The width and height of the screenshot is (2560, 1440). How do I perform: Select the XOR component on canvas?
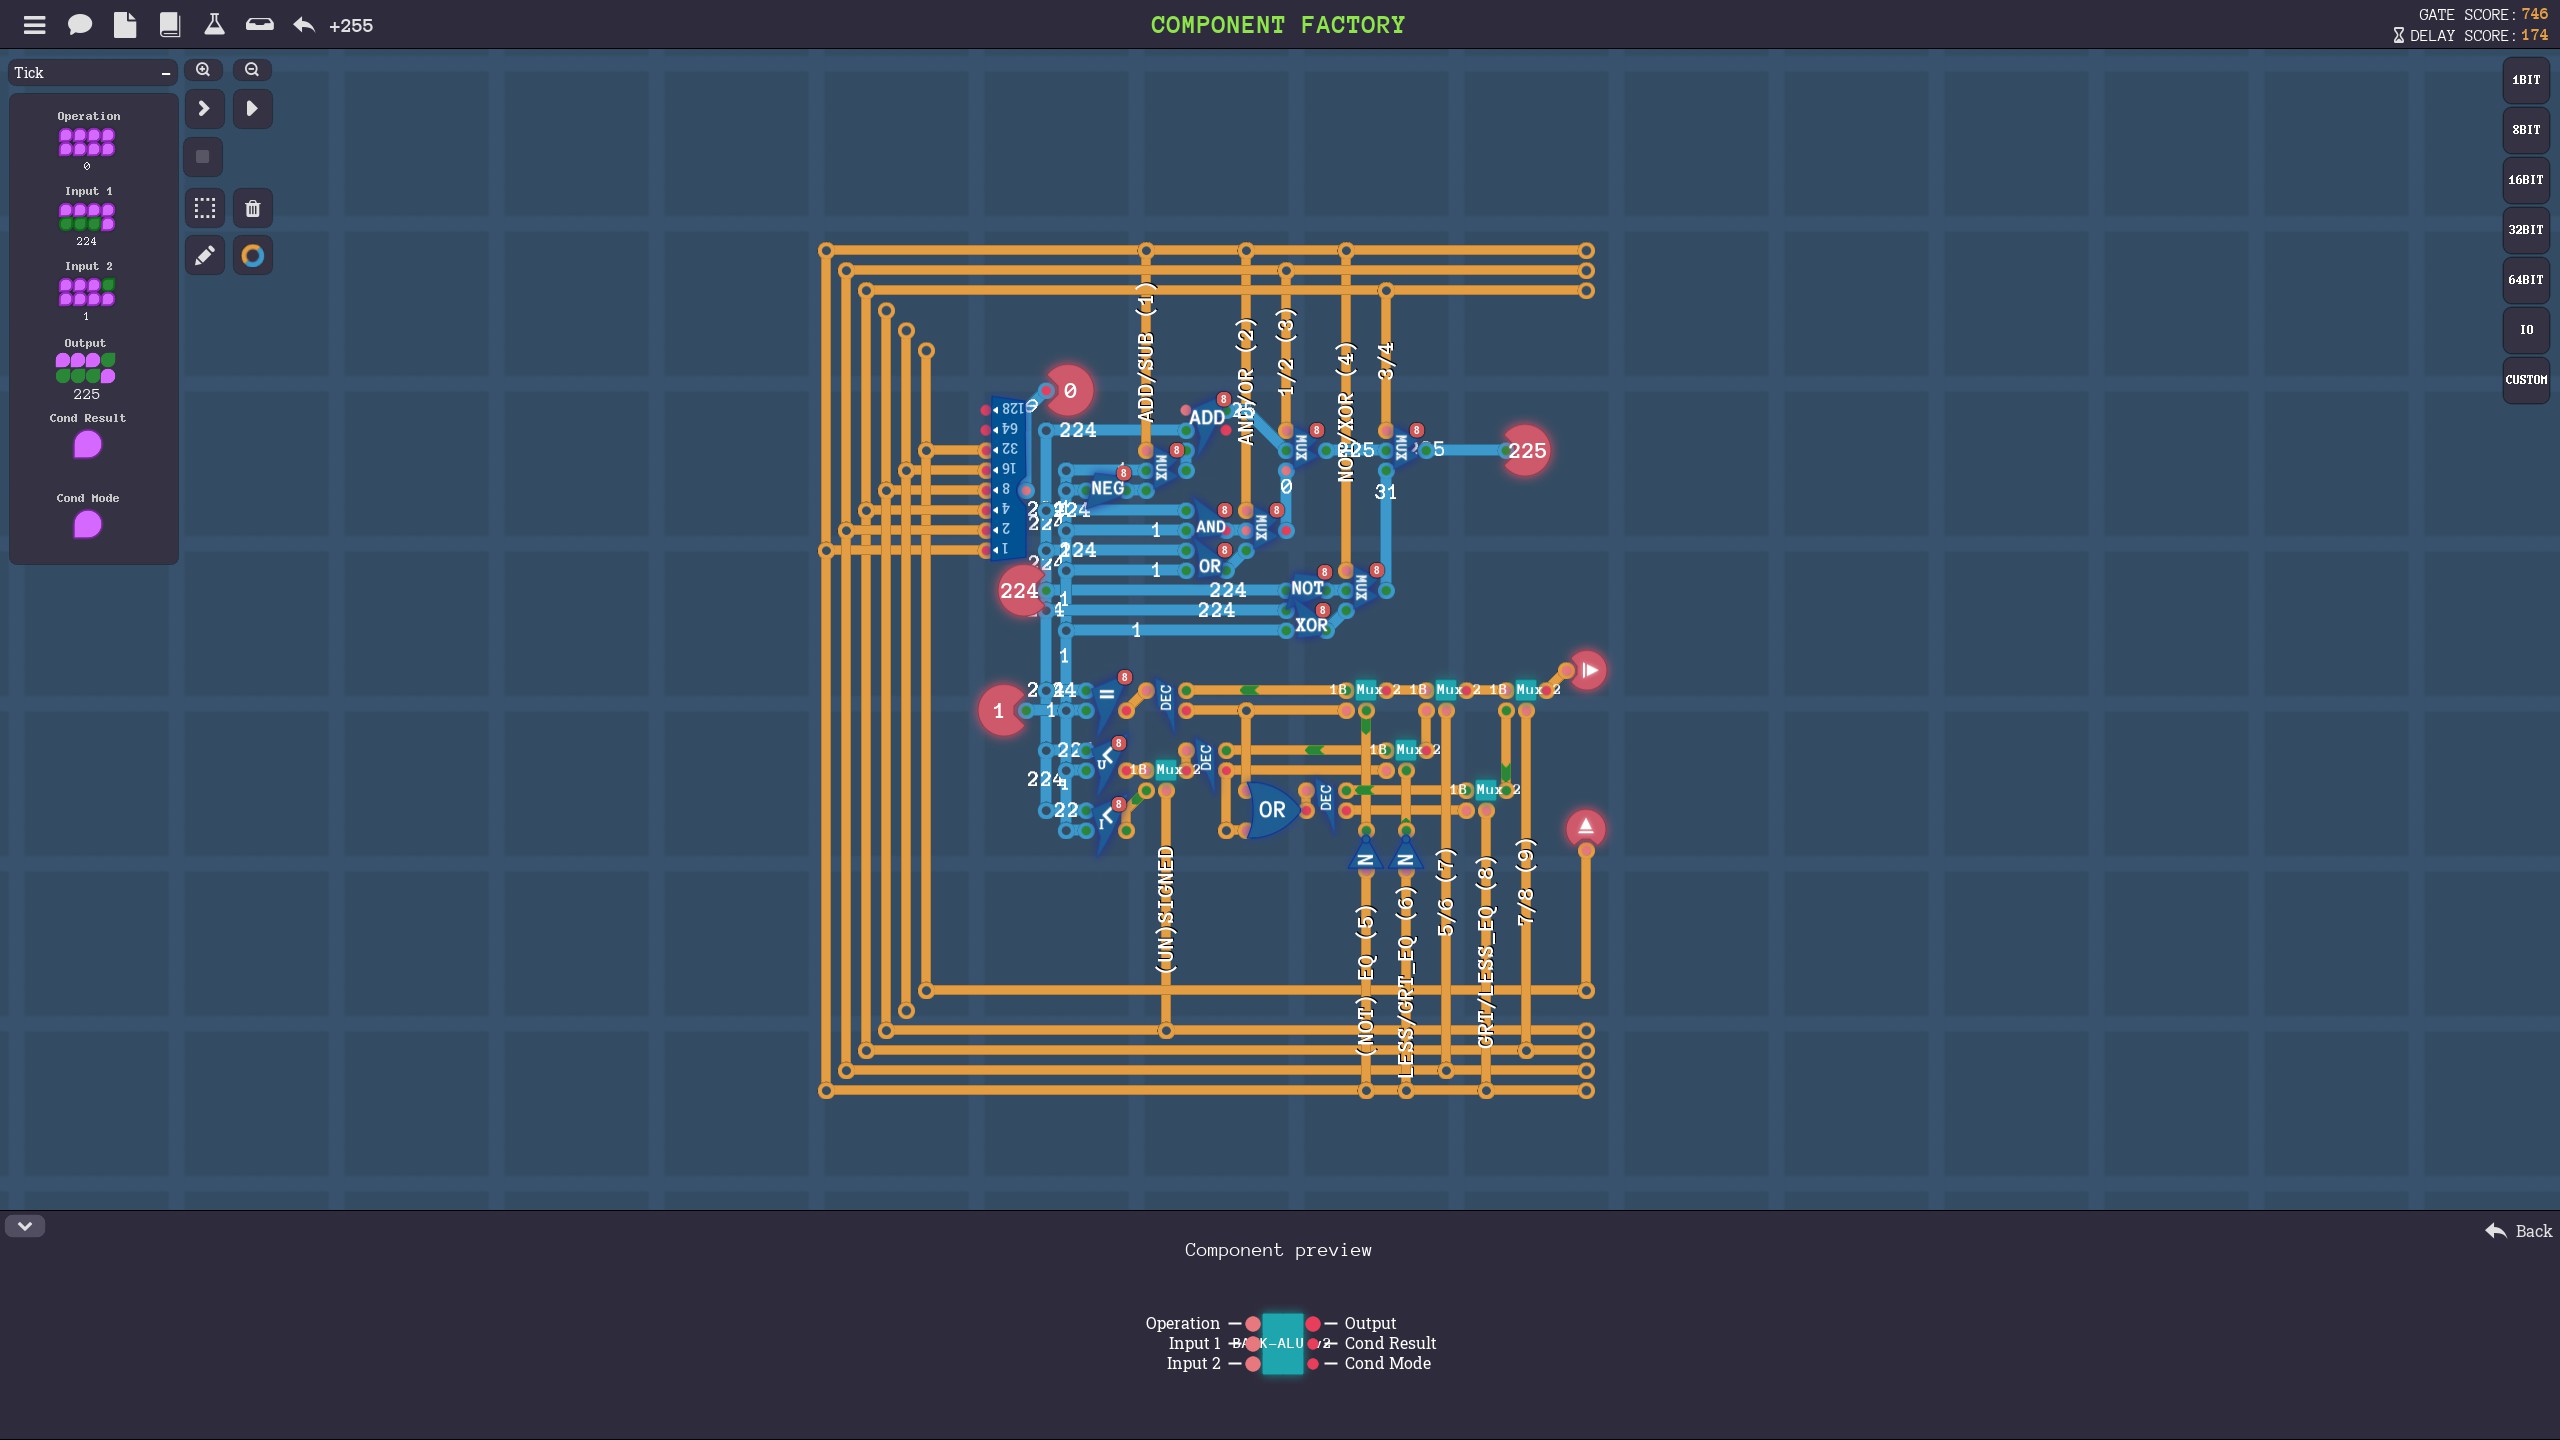coord(1311,625)
